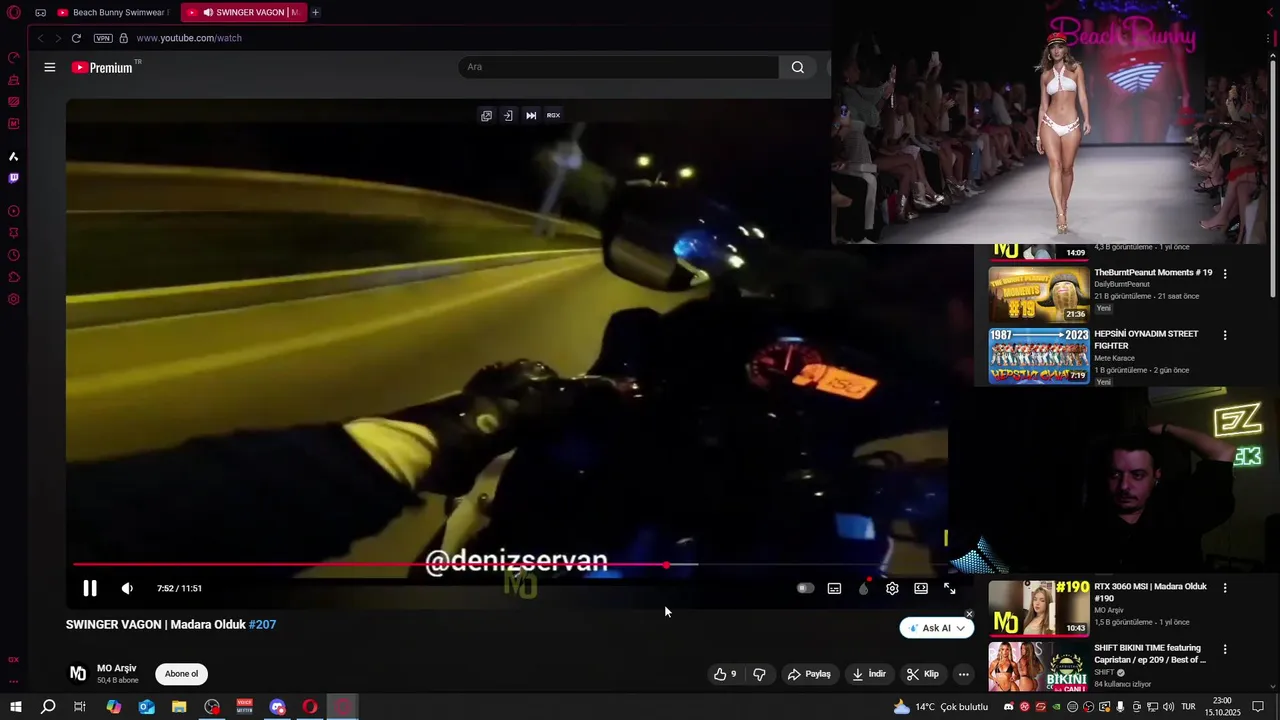Open the weather widget '14°C Çok bulutlu'
This screenshot has height=720, width=1280.
pos(940,707)
